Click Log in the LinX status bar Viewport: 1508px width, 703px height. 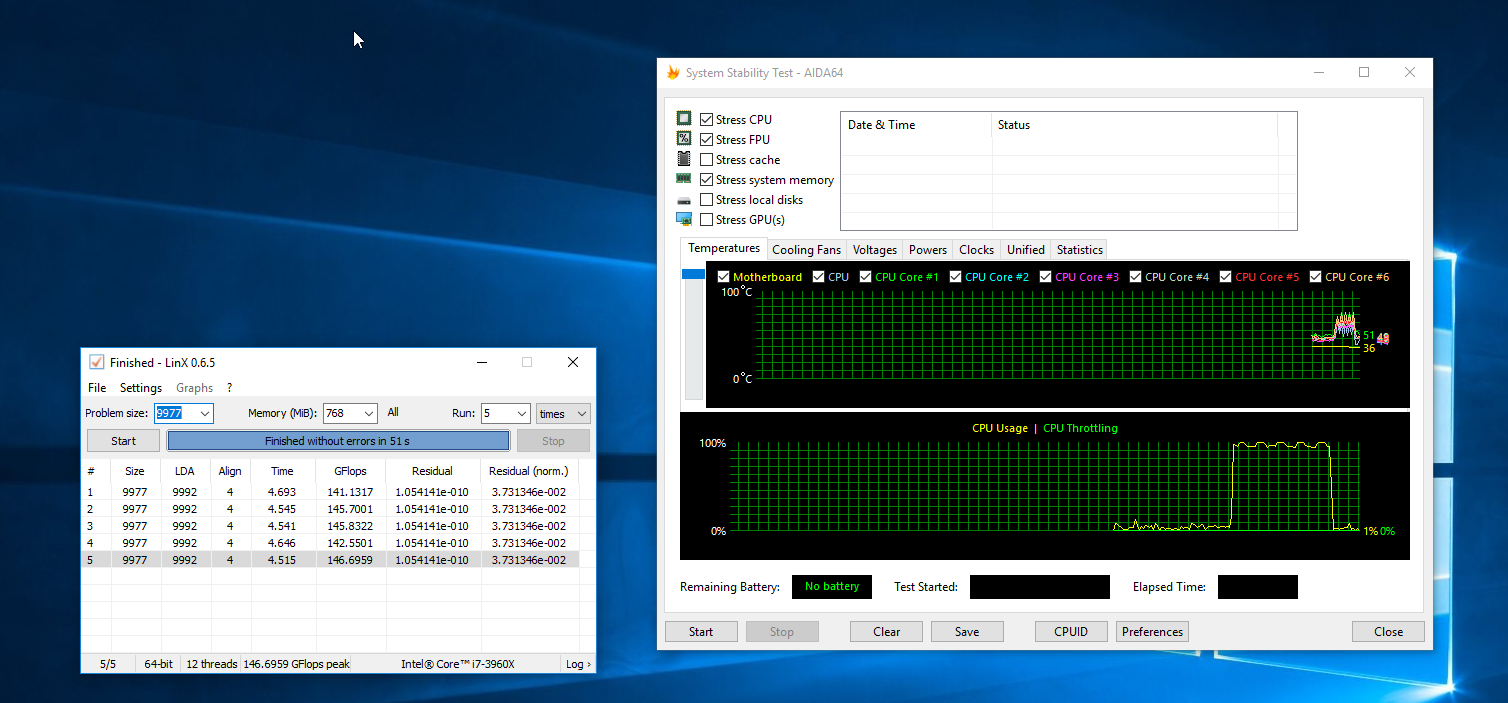[578, 664]
